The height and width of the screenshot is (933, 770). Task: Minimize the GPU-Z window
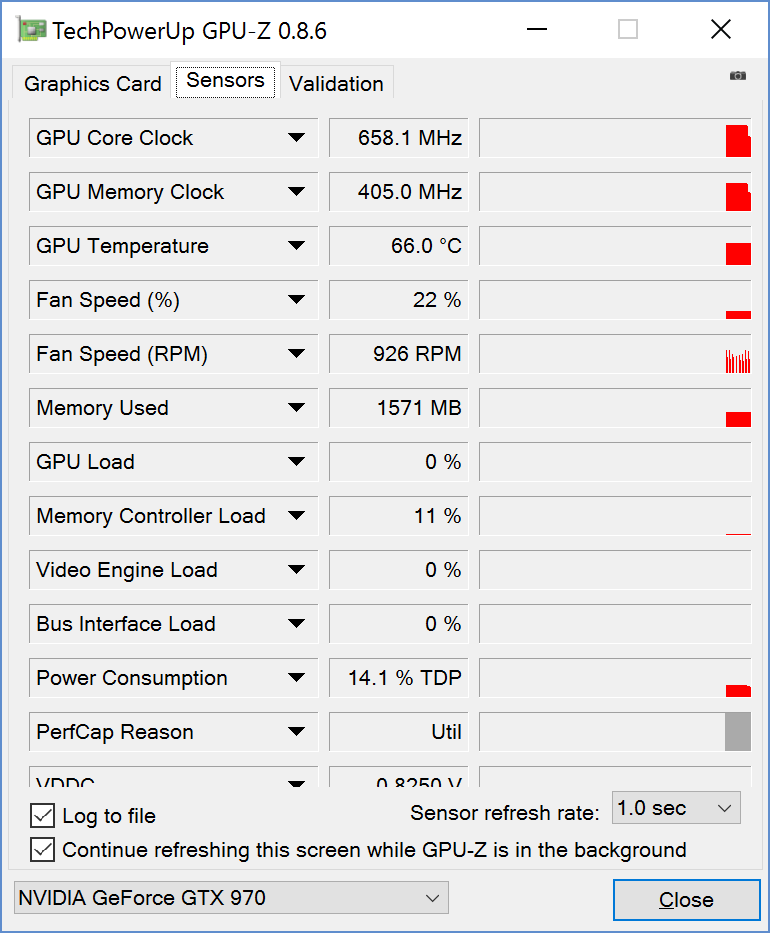[537, 29]
